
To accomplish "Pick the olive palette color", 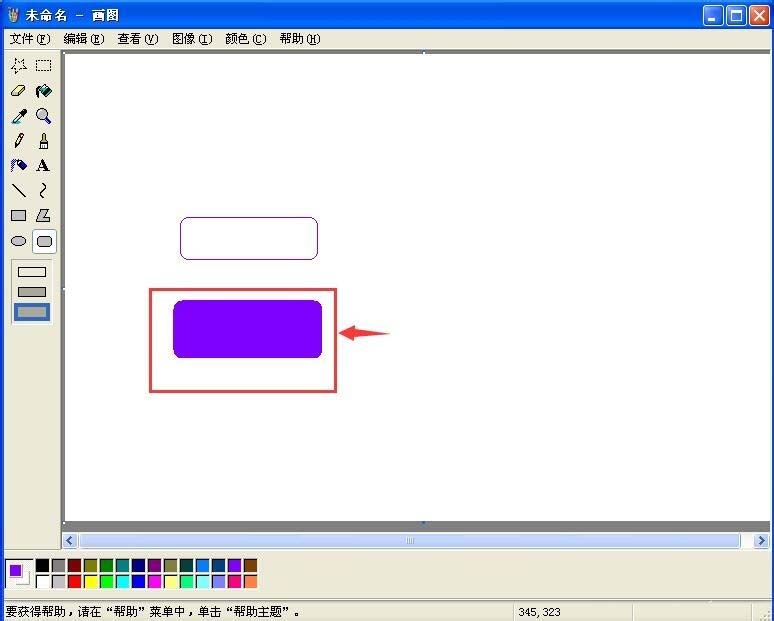I will 91,565.
